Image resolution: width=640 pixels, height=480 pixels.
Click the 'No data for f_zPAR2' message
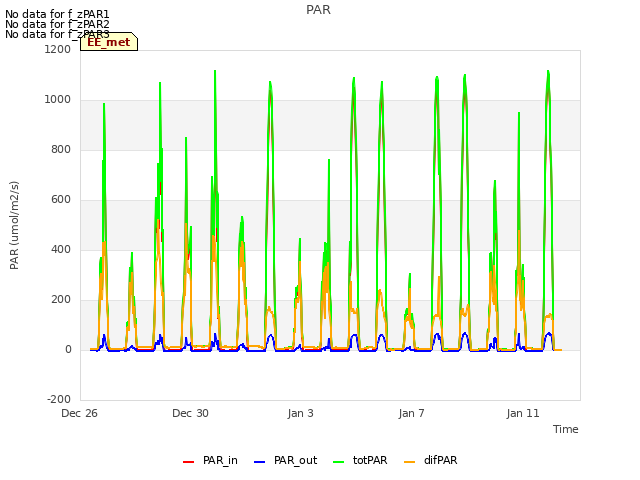57,24
